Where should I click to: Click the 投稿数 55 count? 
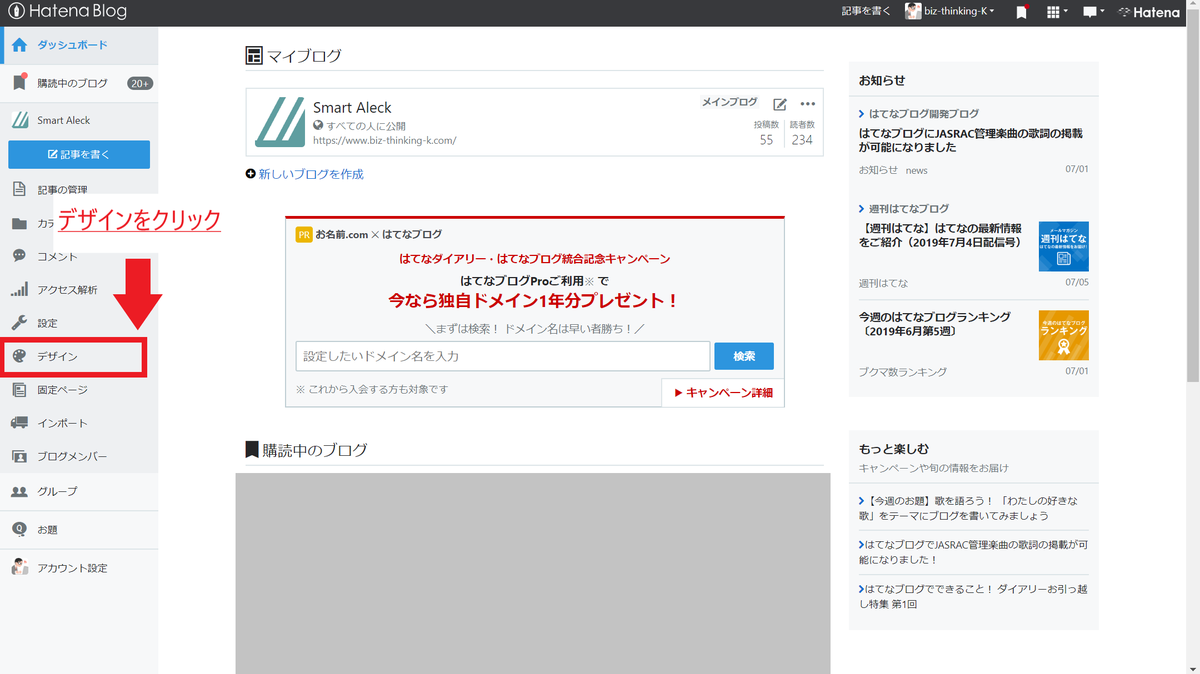click(766, 133)
